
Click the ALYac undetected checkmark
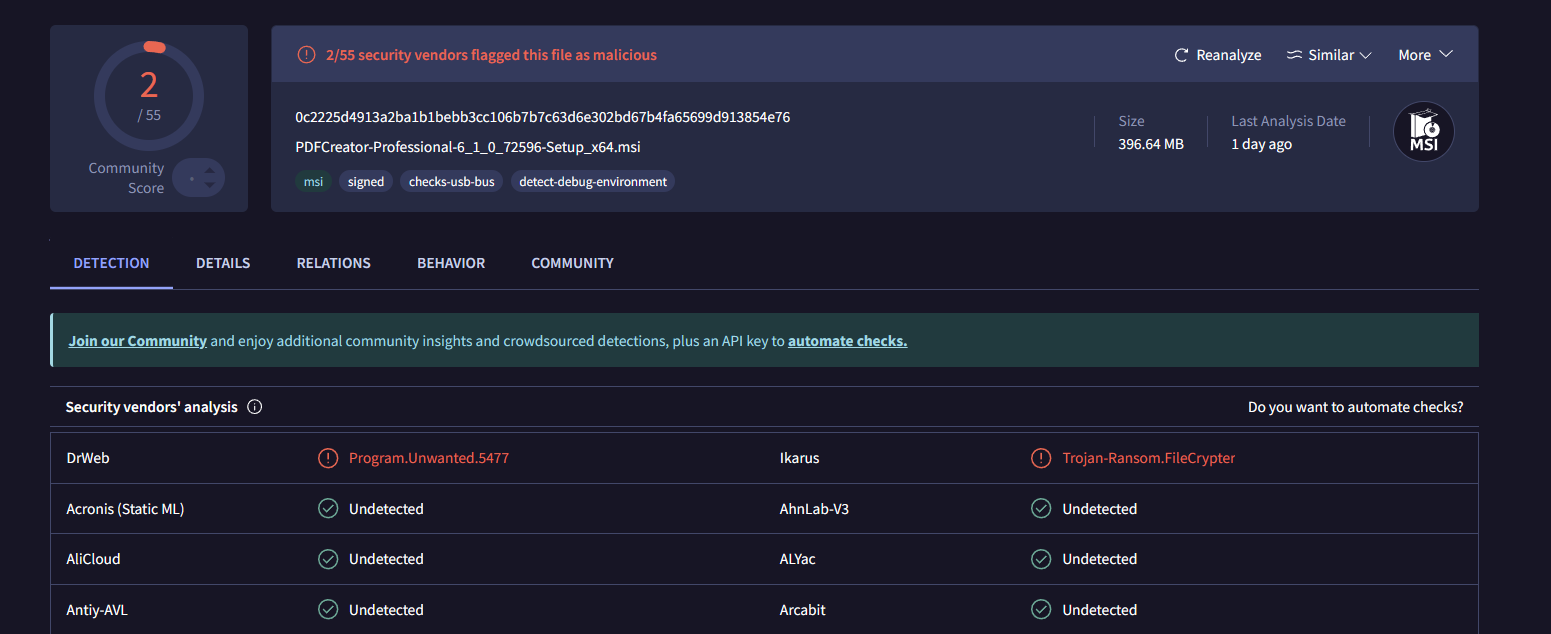coord(1041,559)
